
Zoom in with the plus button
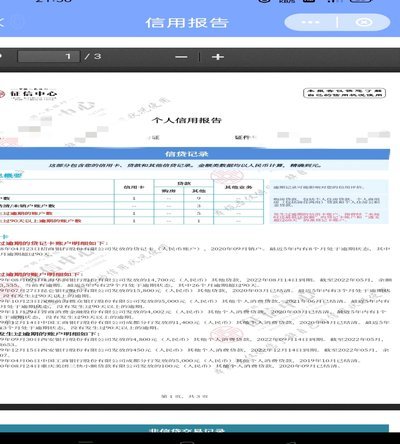pyautogui.click(x=218, y=57)
